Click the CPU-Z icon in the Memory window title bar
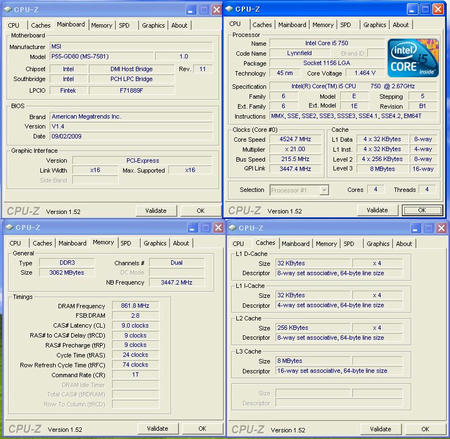Screen dimensions: 450x439 9,227
